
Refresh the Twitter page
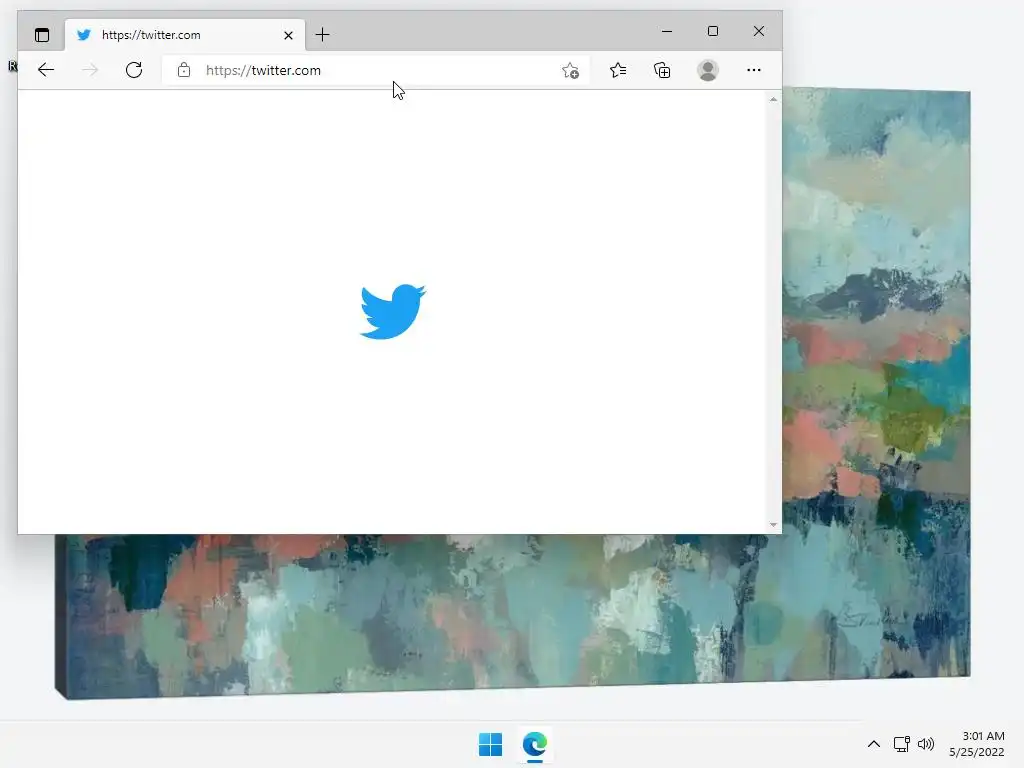coord(134,70)
